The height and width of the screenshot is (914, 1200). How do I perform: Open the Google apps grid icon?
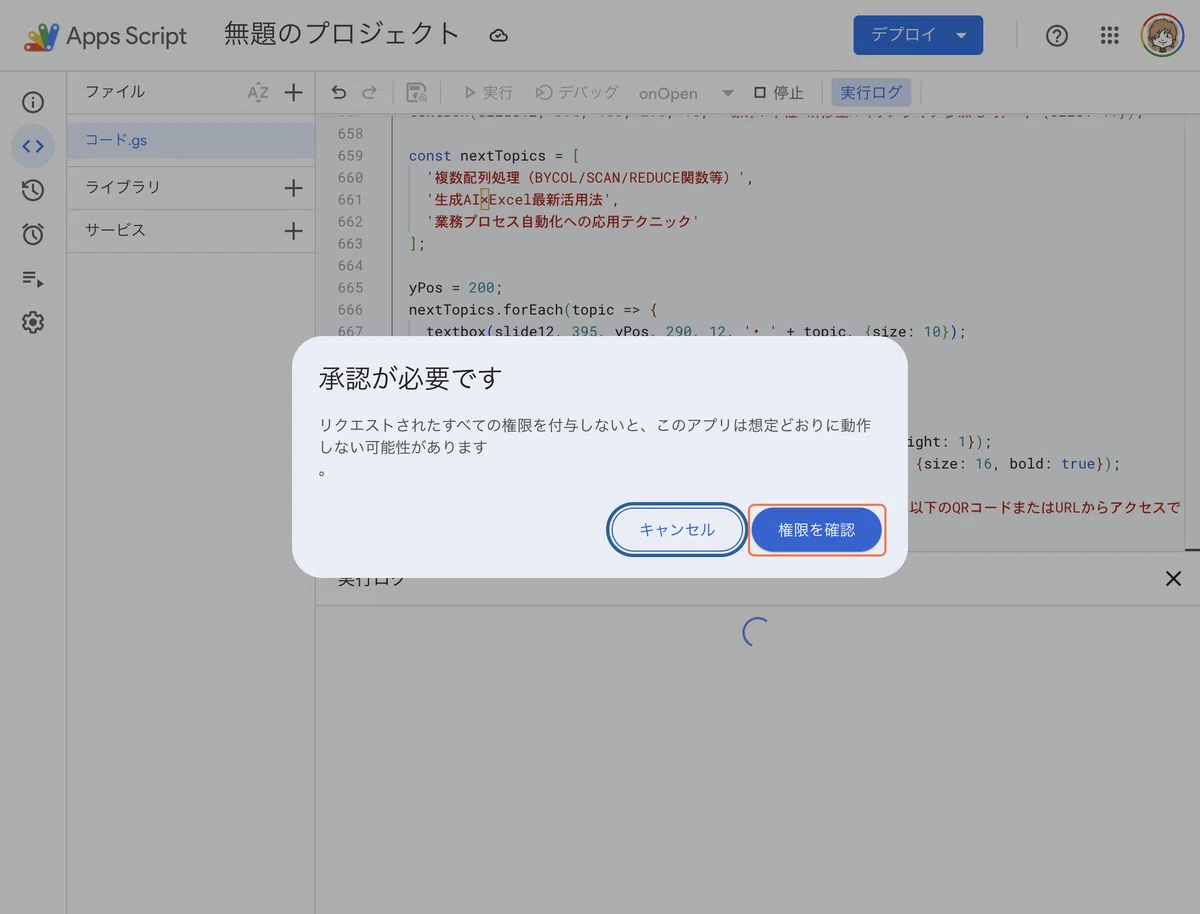coord(1109,36)
